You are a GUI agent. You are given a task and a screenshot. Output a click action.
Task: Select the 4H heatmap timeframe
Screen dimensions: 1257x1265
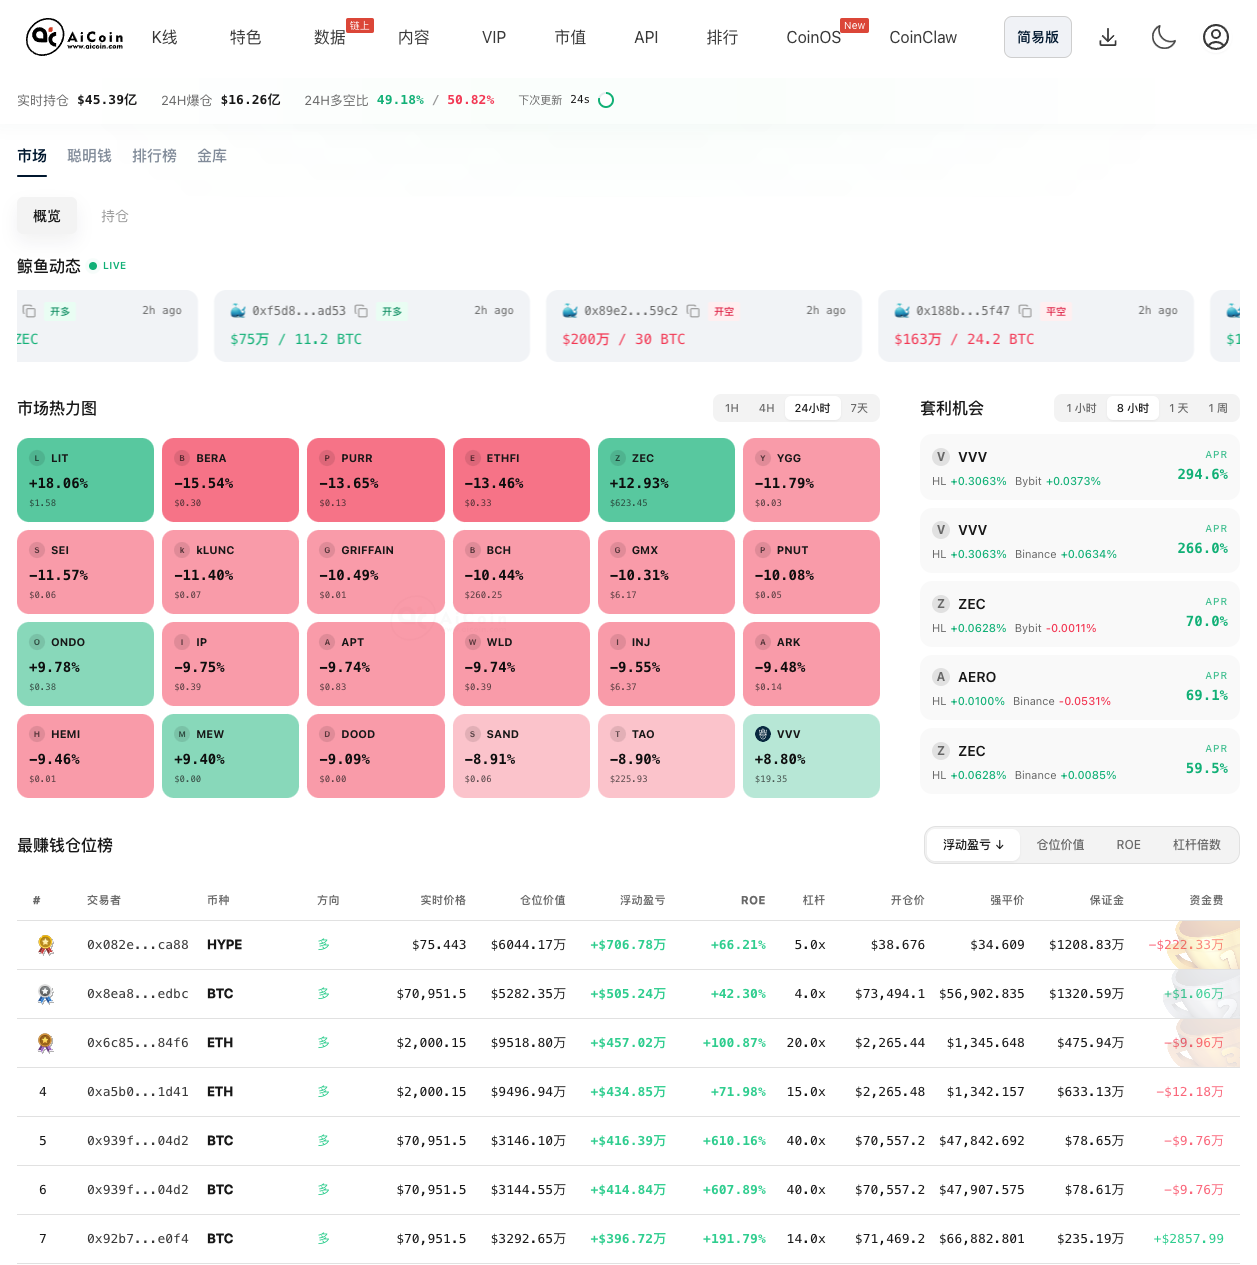767,408
